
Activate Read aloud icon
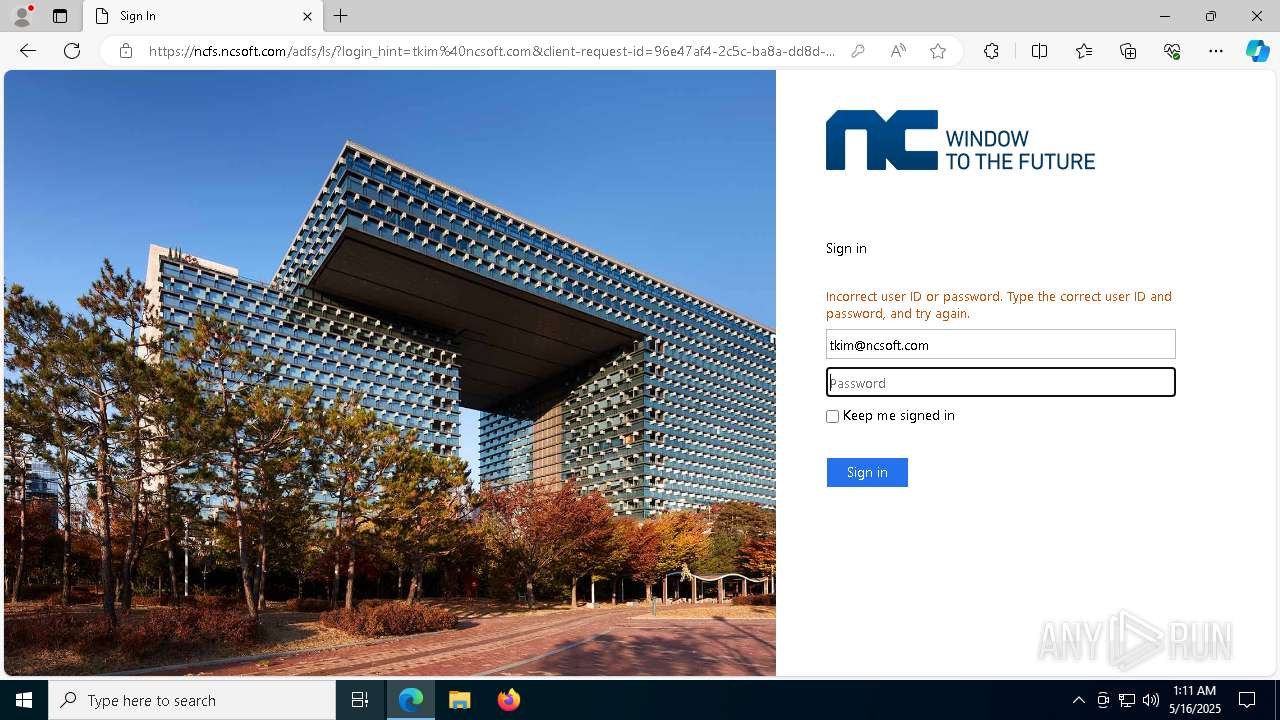pyautogui.click(x=898, y=51)
